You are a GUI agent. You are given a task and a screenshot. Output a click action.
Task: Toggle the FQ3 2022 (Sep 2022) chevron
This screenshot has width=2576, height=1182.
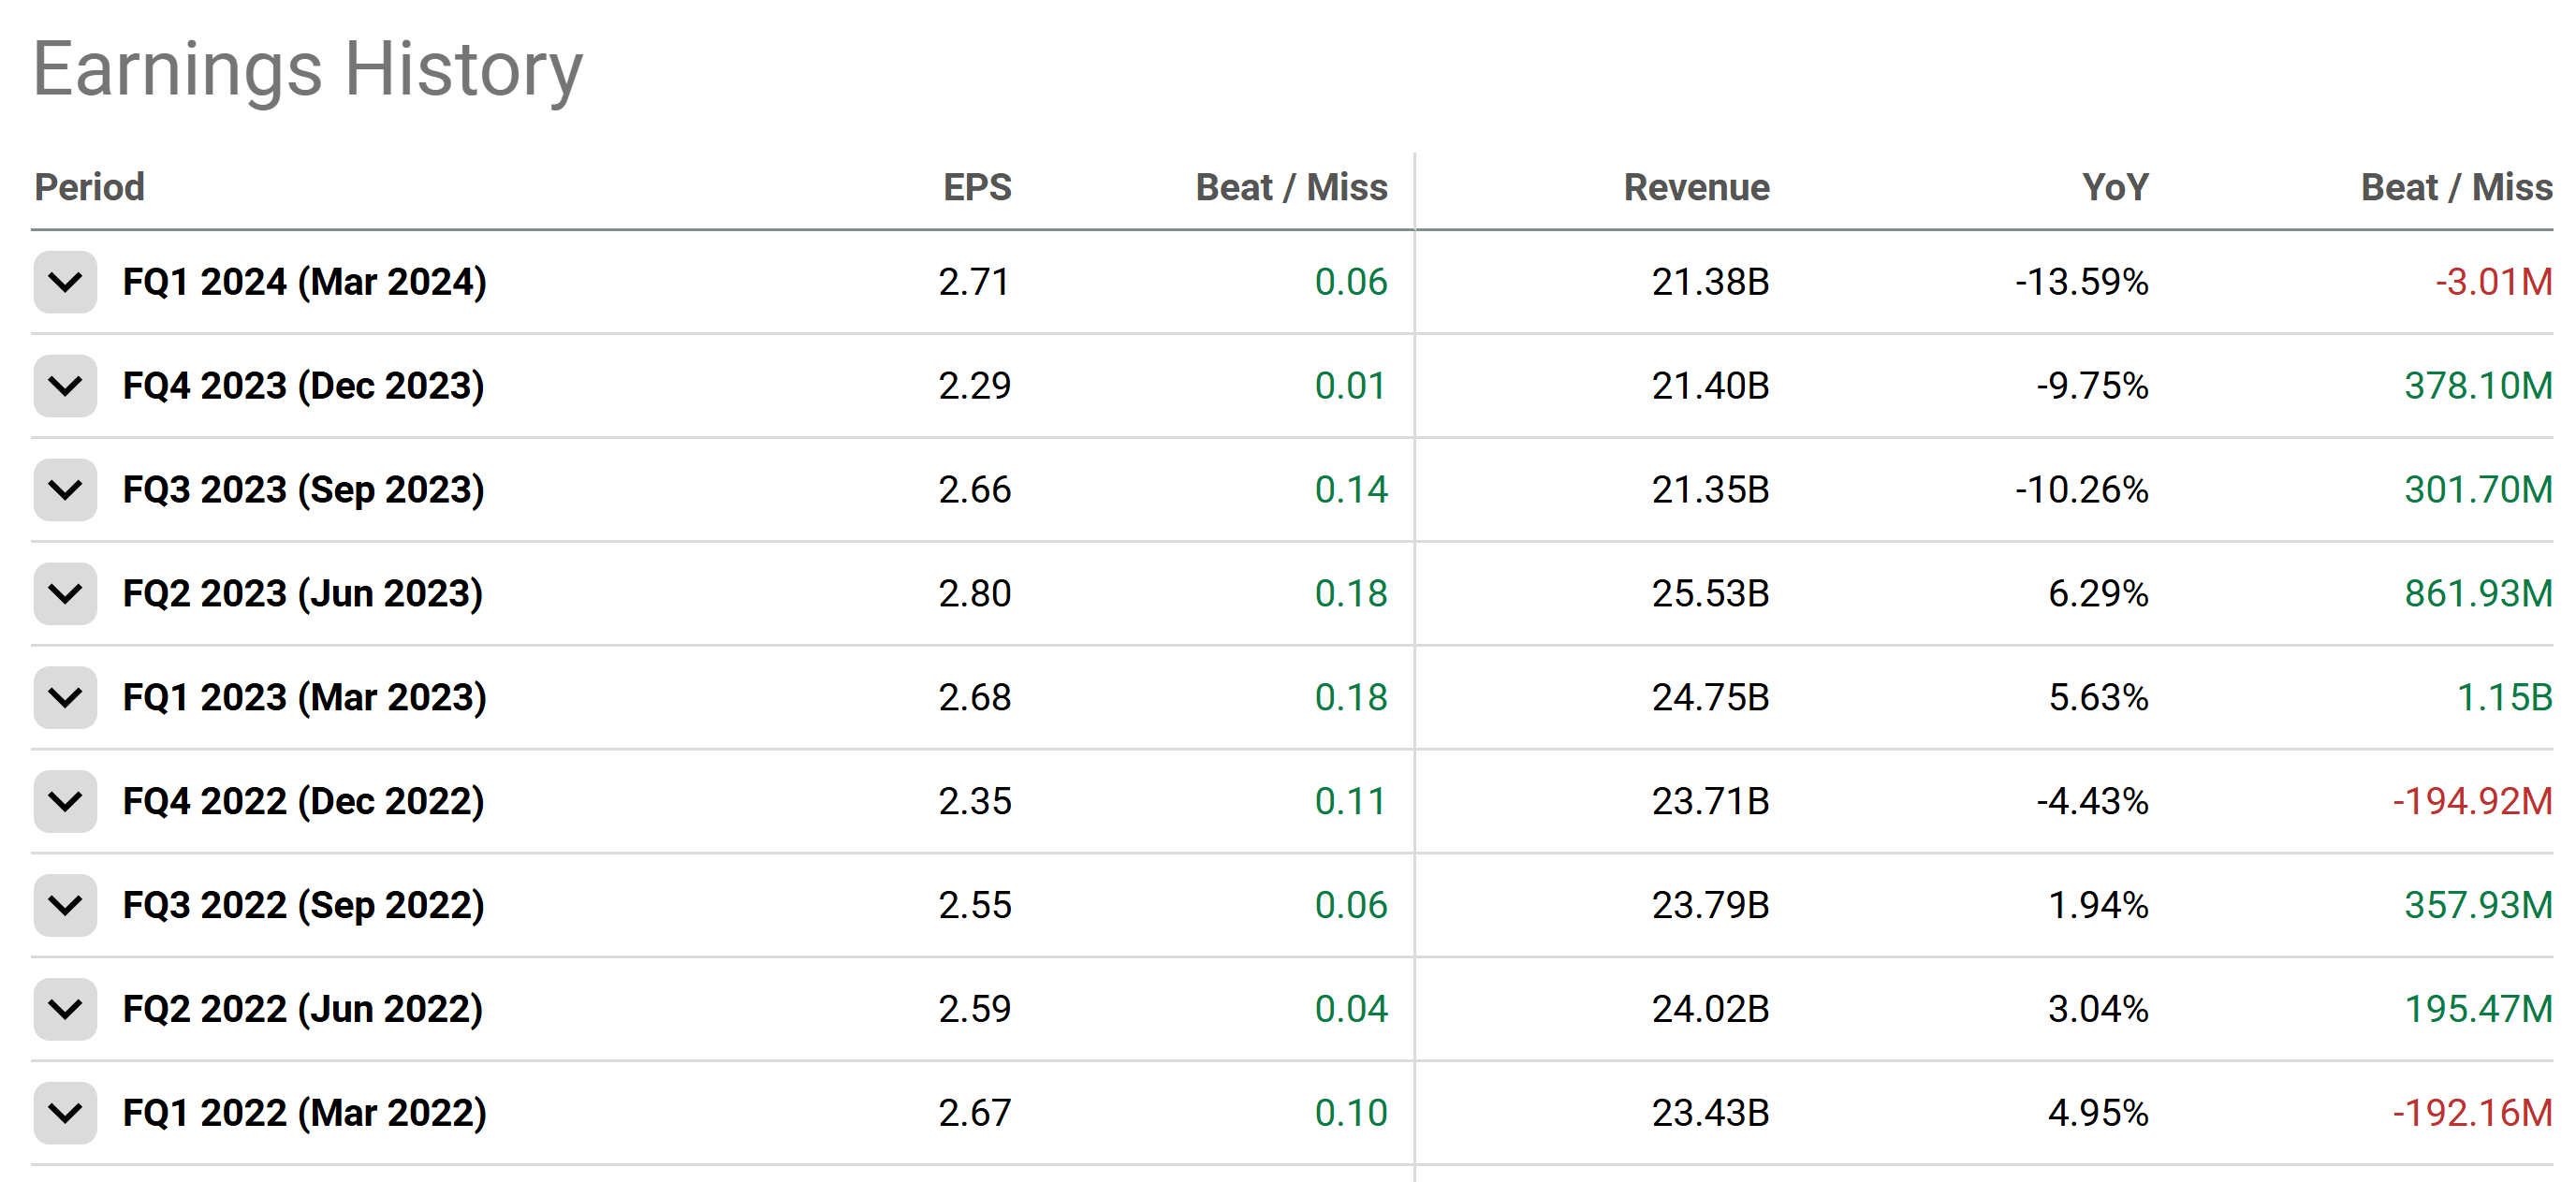pos(65,906)
